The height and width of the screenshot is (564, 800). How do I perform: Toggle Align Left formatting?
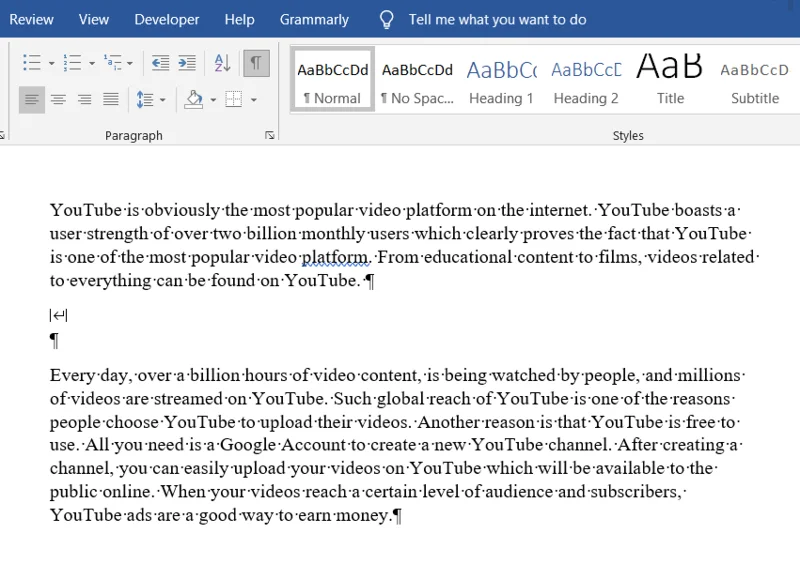tap(32, 99)
